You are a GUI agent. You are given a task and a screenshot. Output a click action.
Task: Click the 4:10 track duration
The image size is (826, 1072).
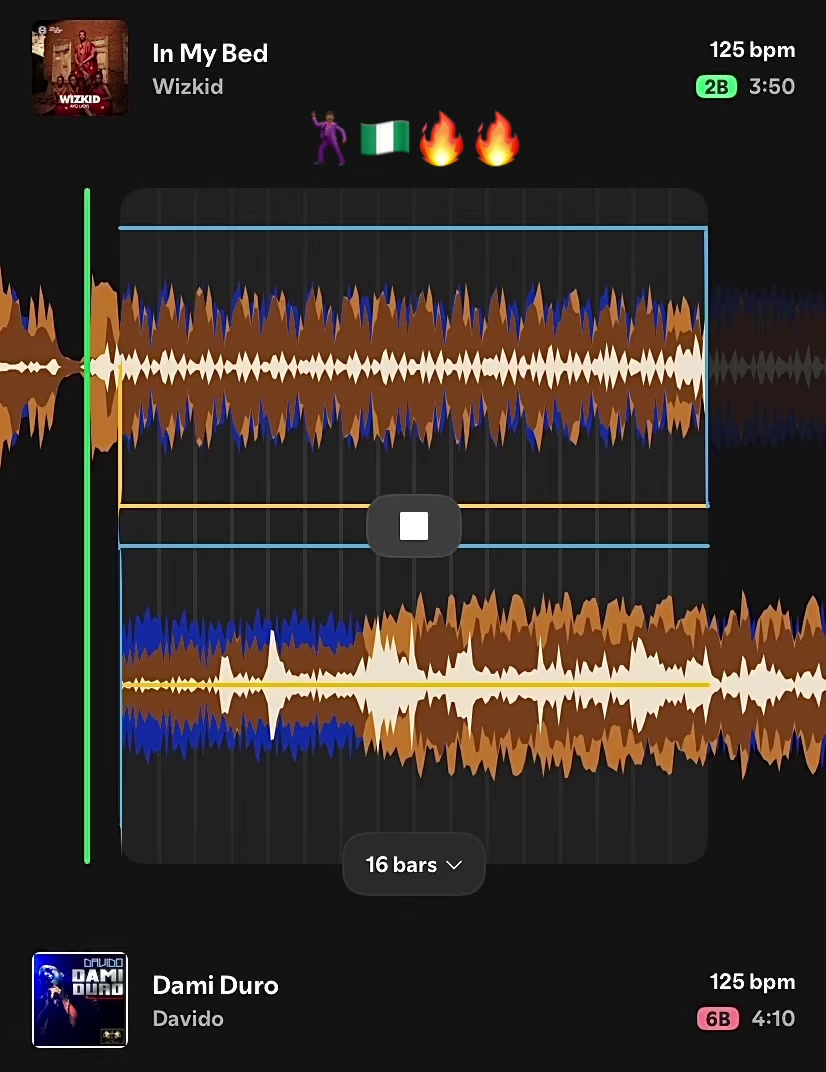pyautogui.click(x=773, y=1019)
